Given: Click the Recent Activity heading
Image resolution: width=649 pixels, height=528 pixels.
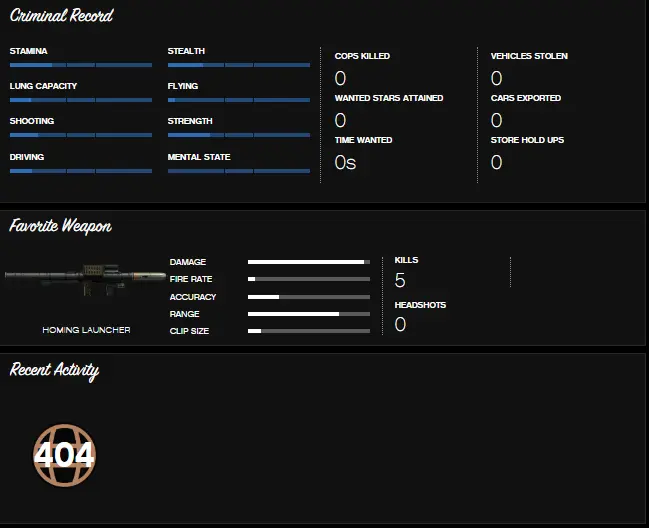Looking at the screenshot, I should (54, 370).
